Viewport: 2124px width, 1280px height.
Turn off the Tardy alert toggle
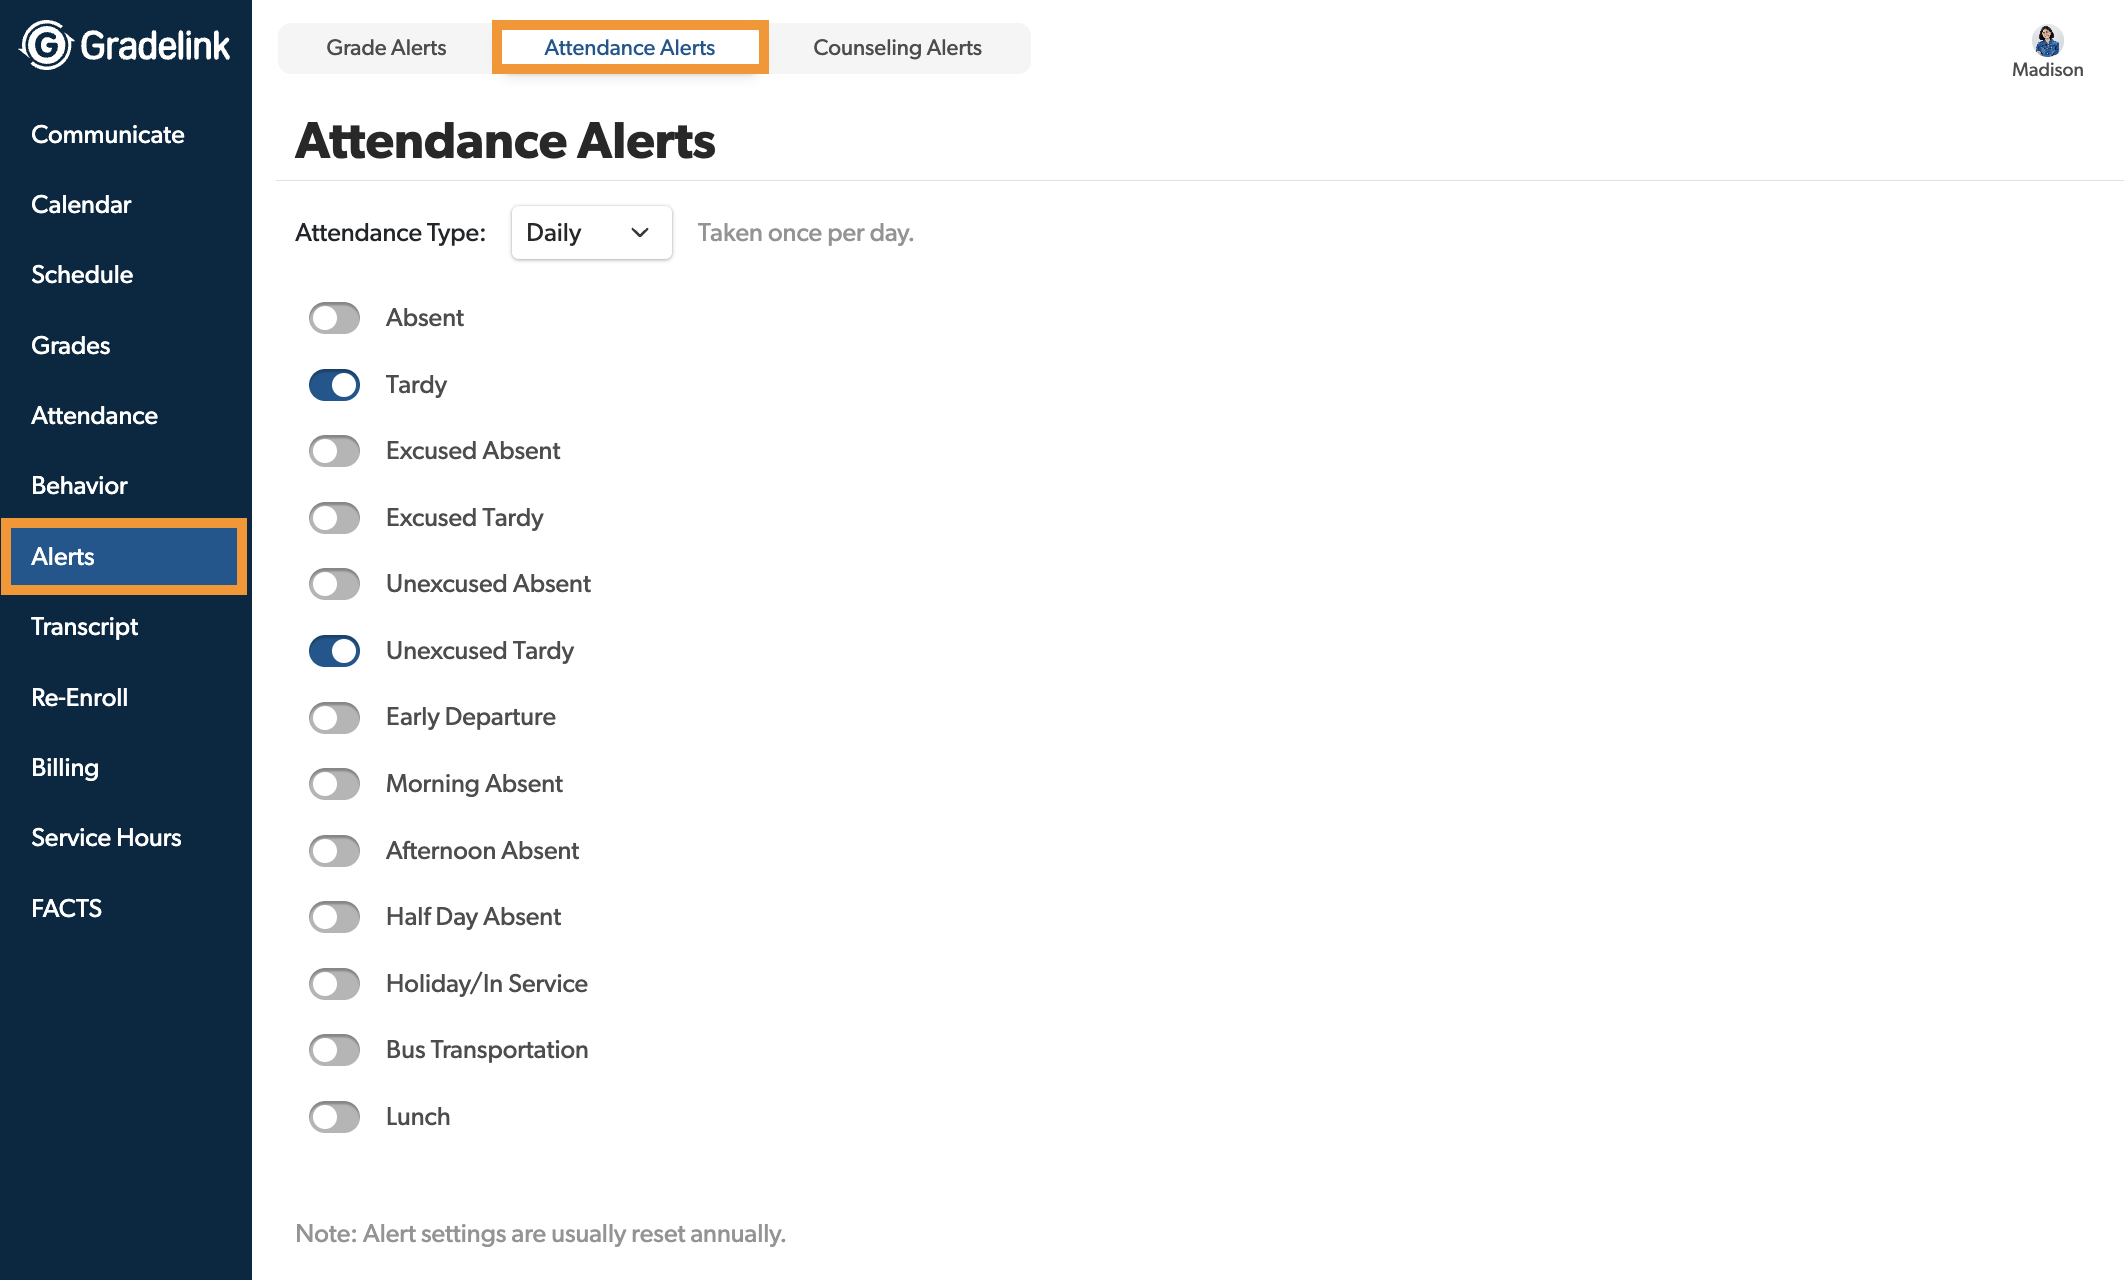334,385
